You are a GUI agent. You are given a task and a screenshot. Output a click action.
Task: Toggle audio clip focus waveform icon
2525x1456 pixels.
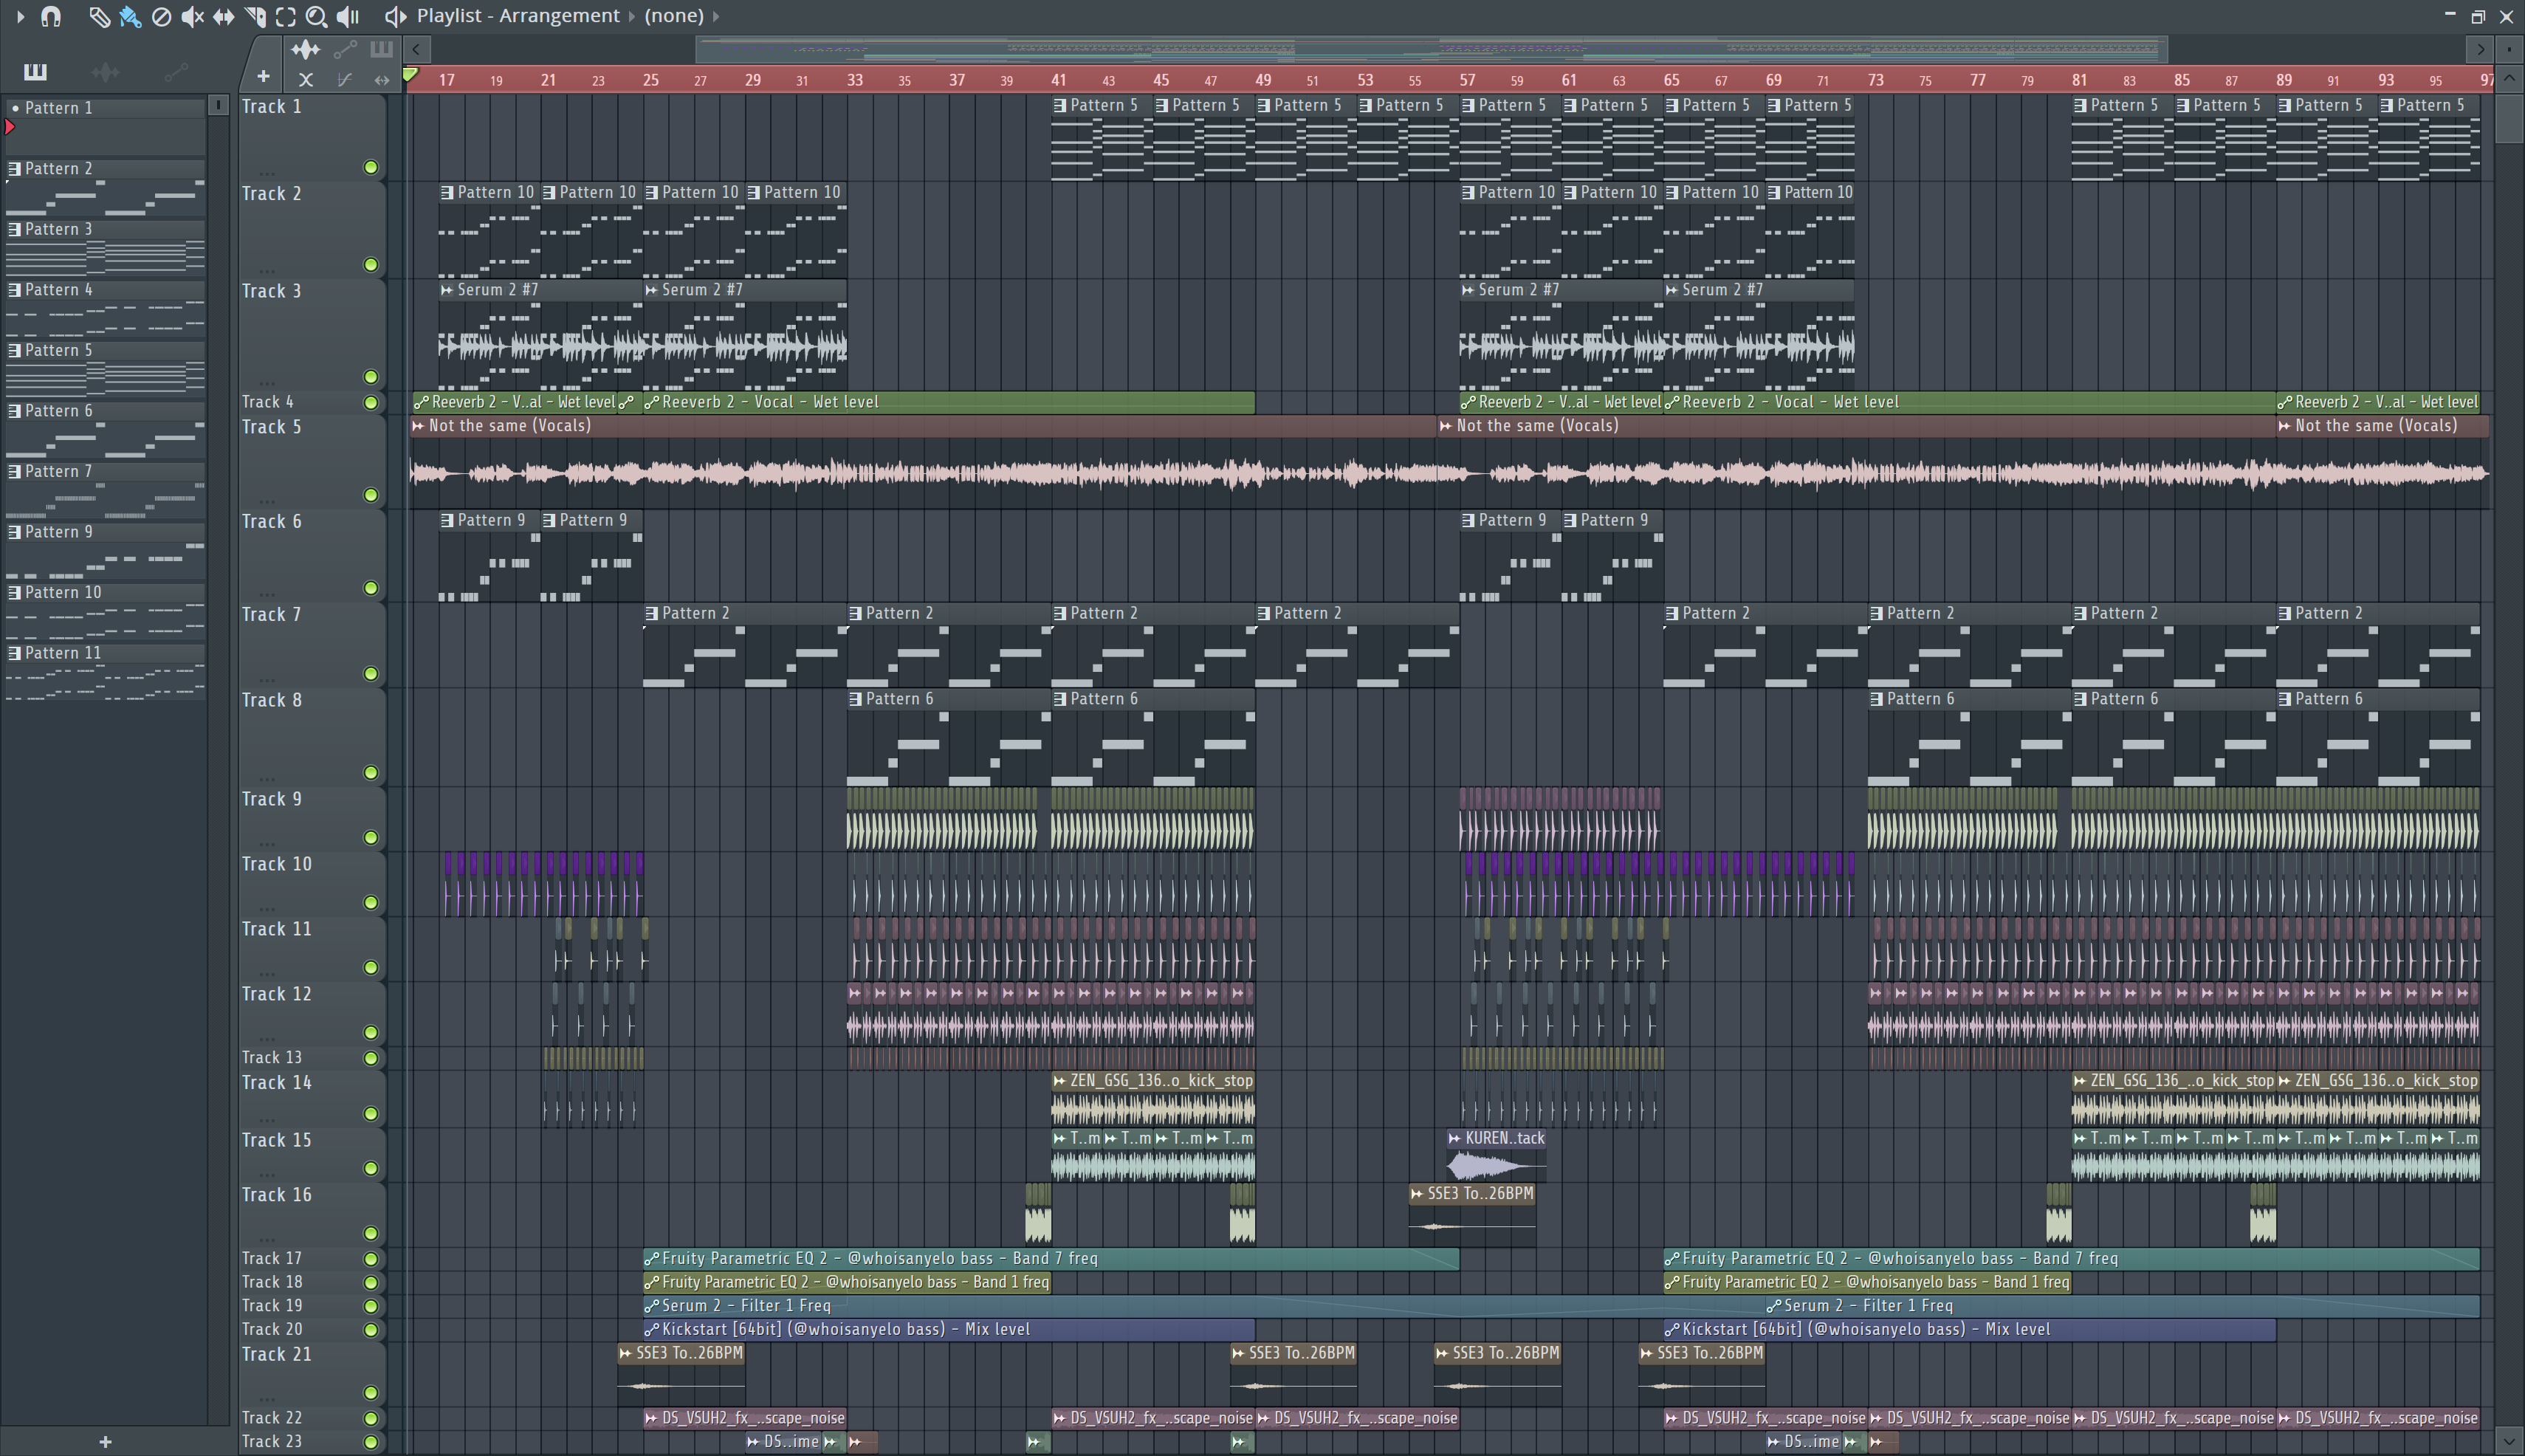(x=305, y=49)
